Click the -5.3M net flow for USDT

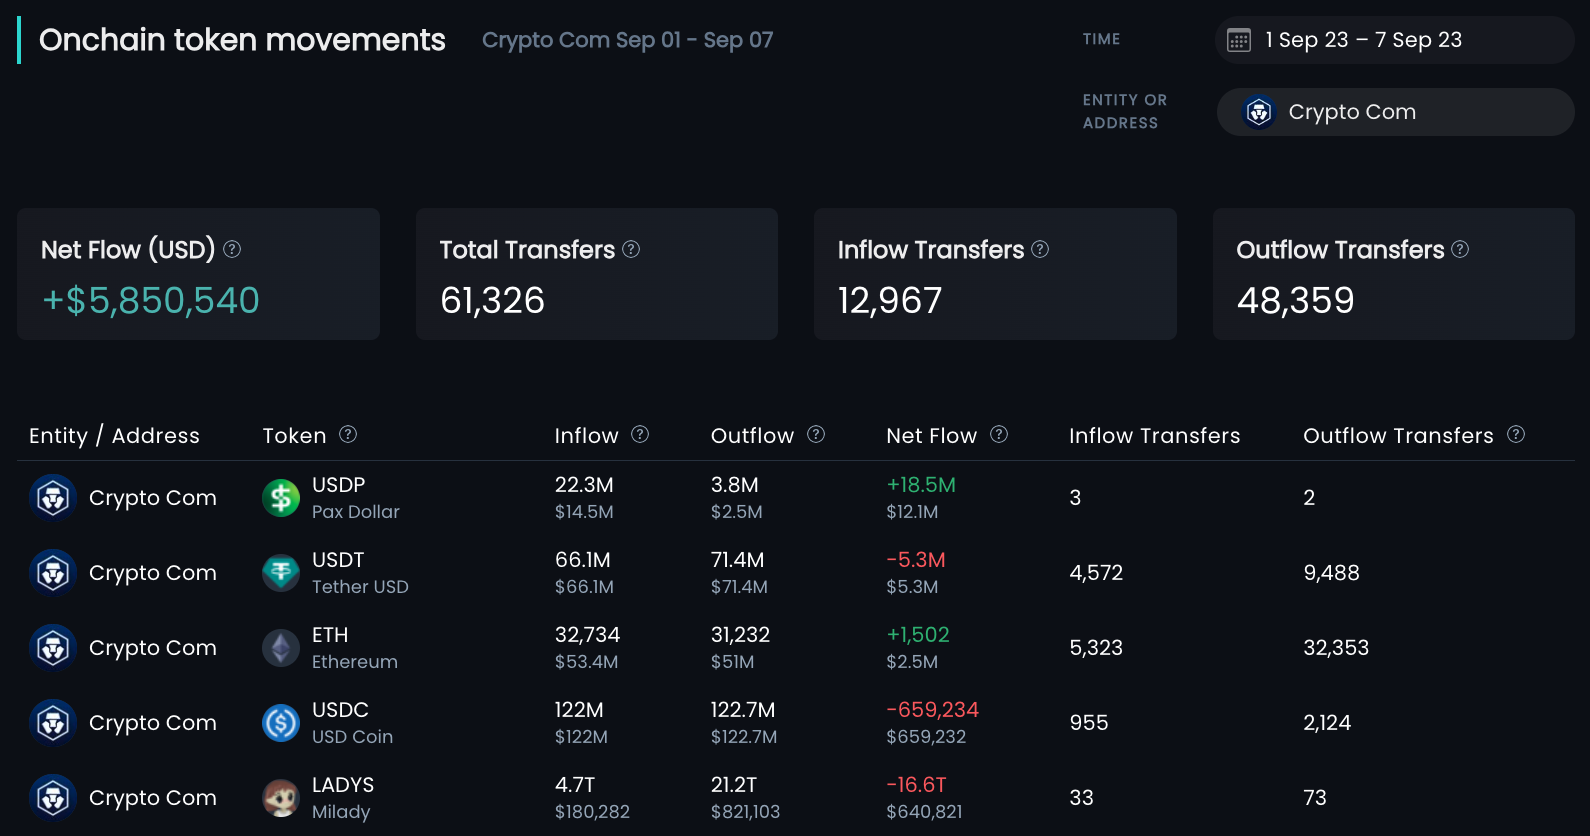916,560
